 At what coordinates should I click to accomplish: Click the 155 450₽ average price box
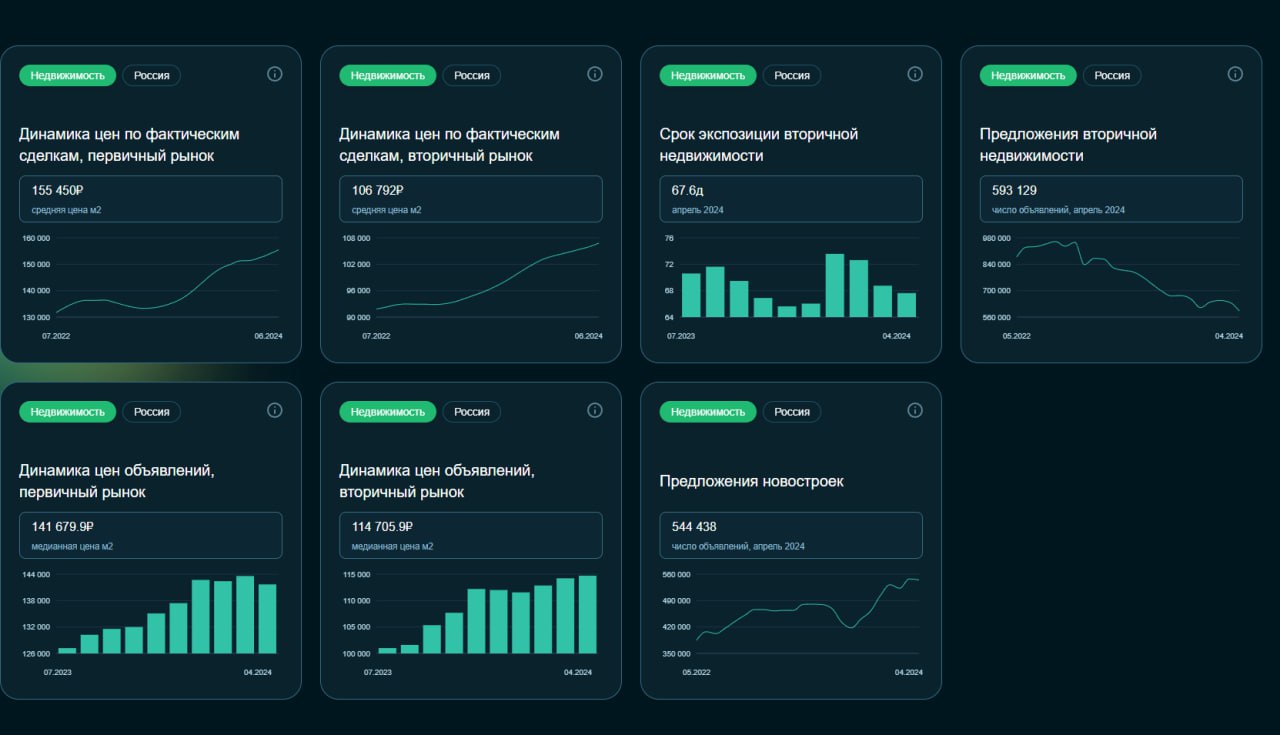click(x=151, y=199)
